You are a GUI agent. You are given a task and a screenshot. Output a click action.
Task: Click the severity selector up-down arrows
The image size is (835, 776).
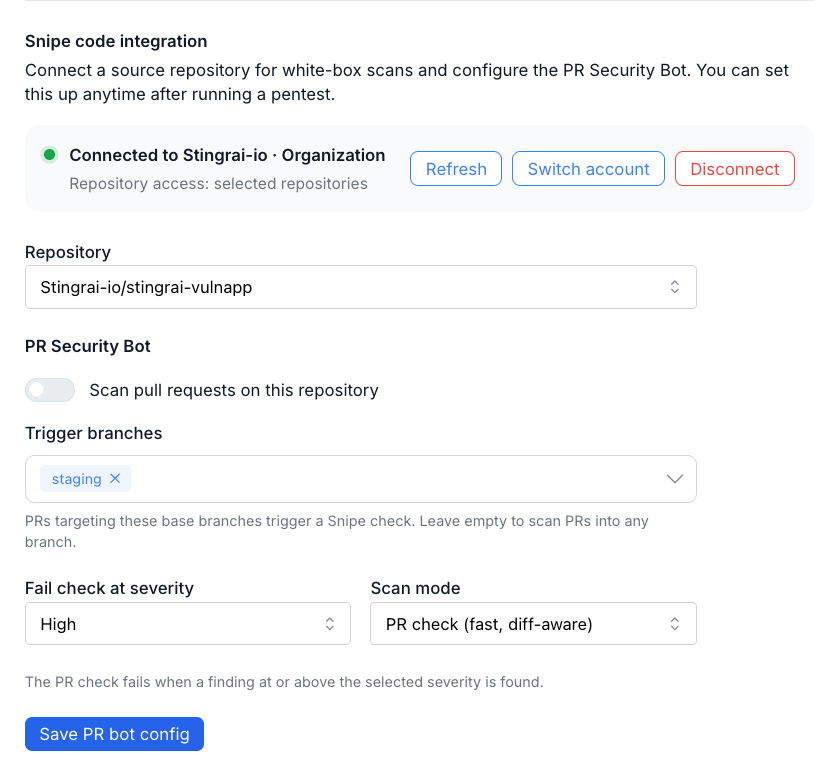(330, 624)
